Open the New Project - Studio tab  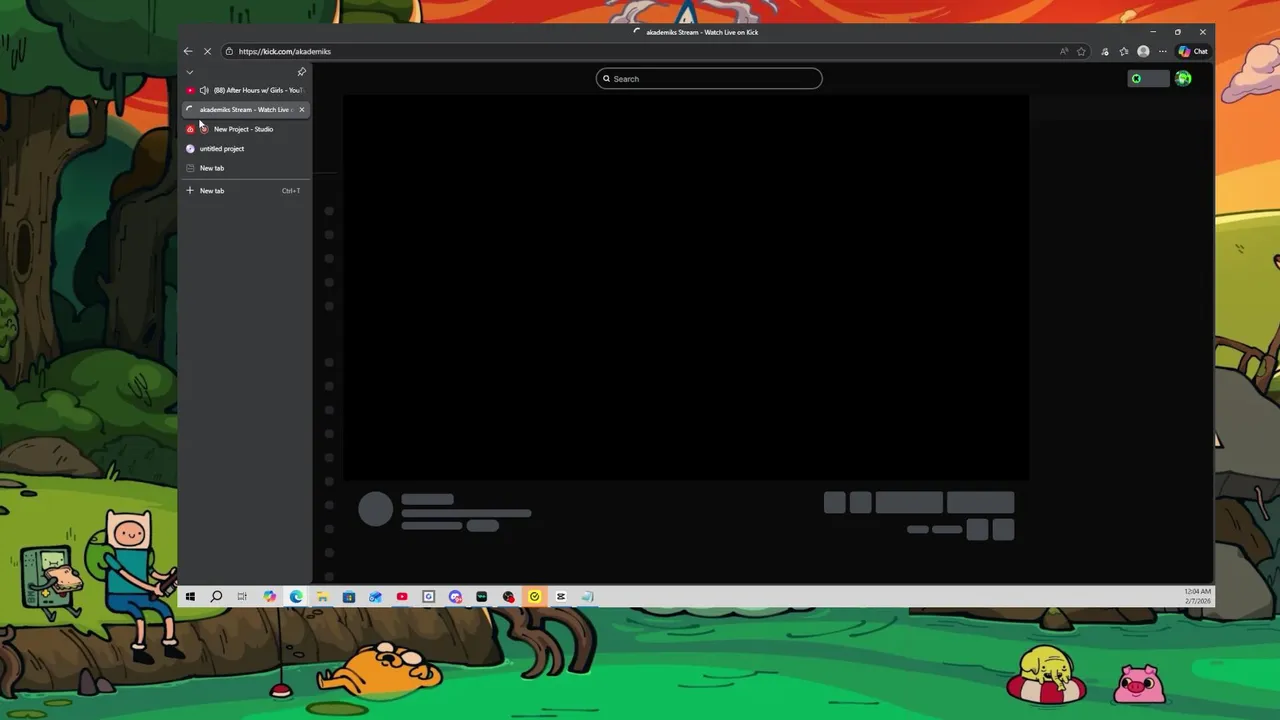pos(246,129)
